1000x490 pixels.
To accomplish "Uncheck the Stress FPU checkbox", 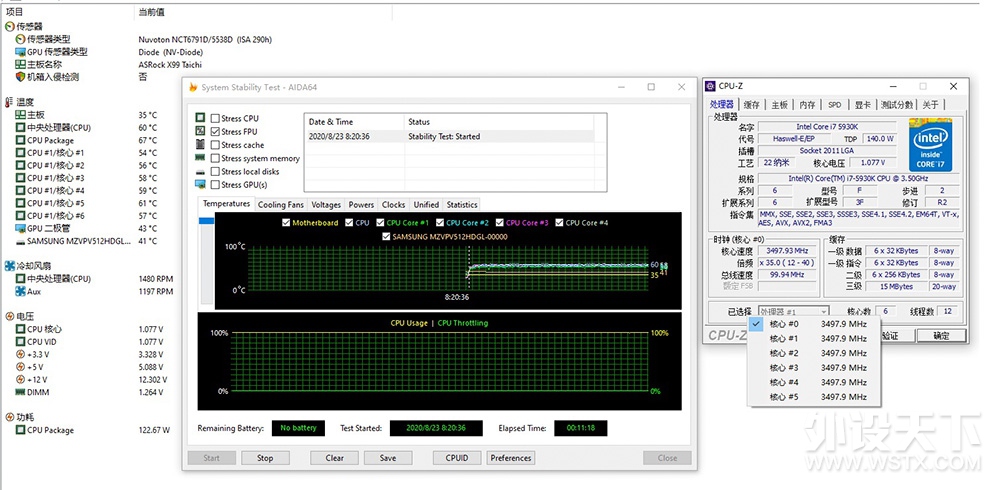I will tap(215, 131).
